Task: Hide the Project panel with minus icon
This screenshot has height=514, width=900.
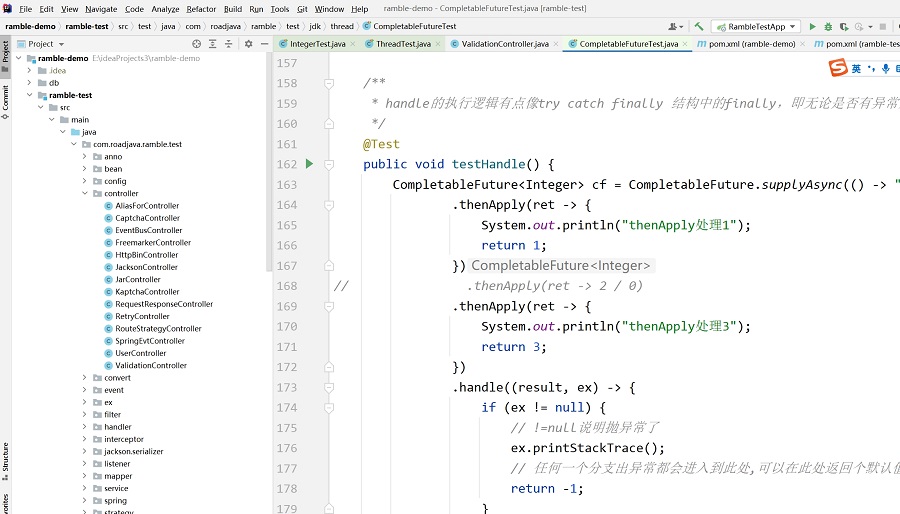Action: 265,44
